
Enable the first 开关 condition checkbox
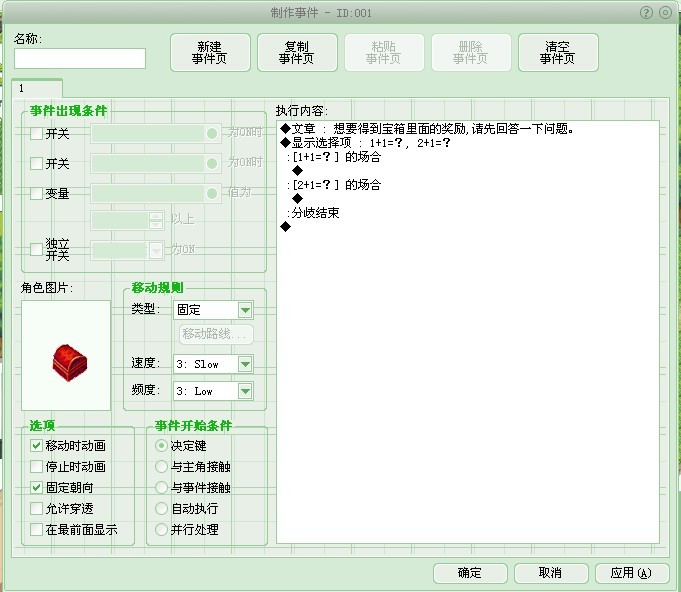36,133
